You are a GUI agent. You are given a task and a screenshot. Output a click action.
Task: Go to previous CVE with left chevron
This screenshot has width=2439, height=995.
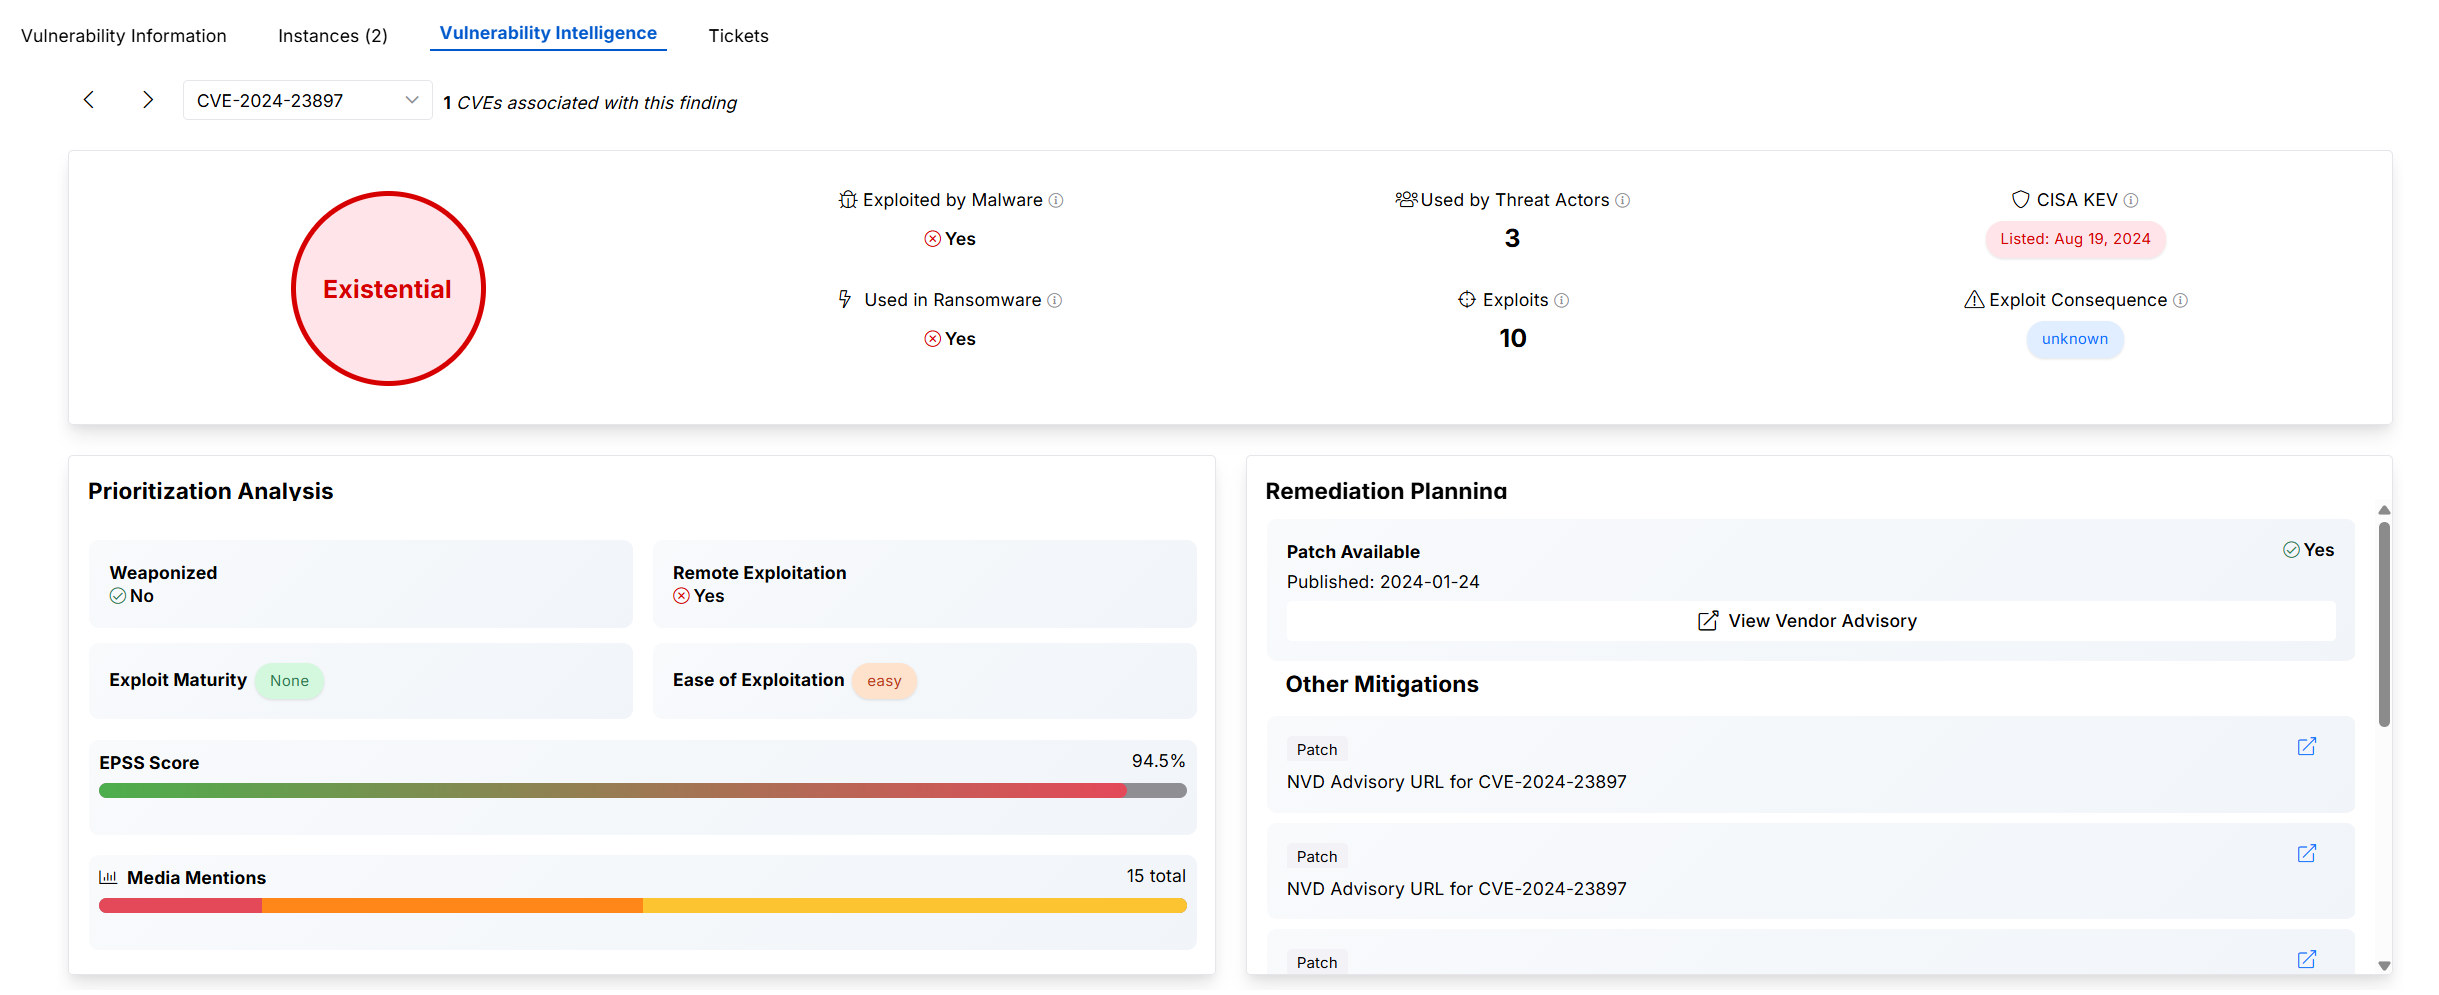coord(89,100)
